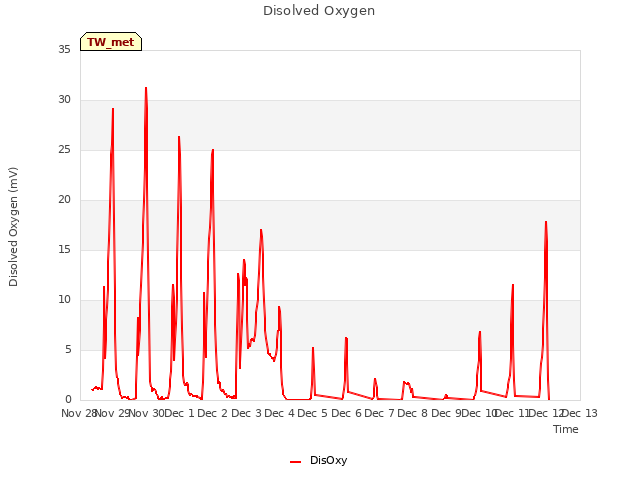Click the y-axis value 10
The image size is (640, 480).
[x=64, y=299]
